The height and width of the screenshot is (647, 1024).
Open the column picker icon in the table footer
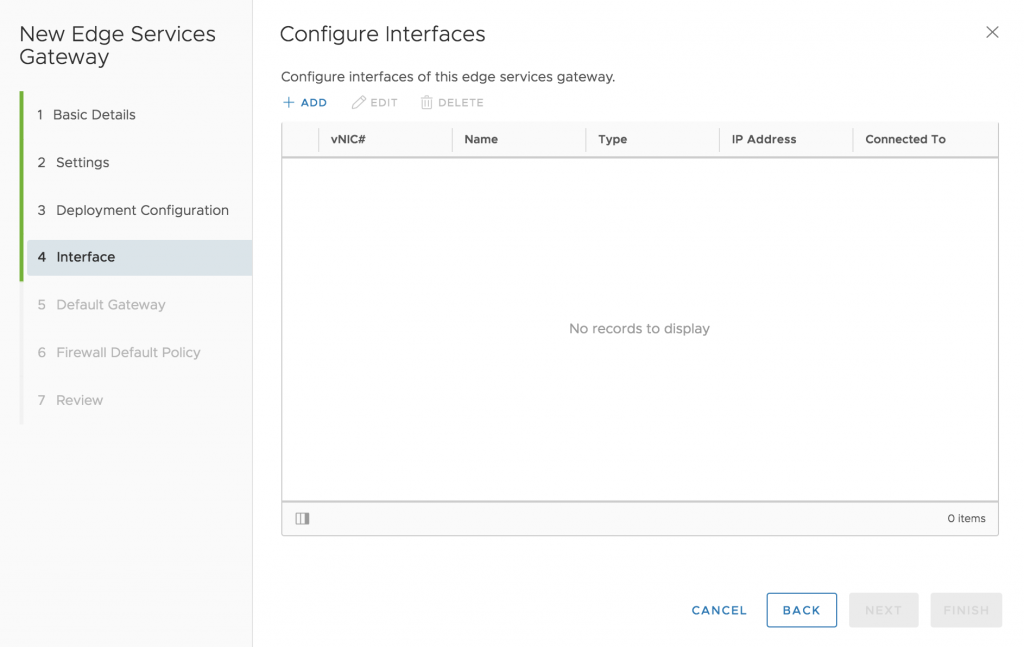pyautogui.click(x=302, y=518)
